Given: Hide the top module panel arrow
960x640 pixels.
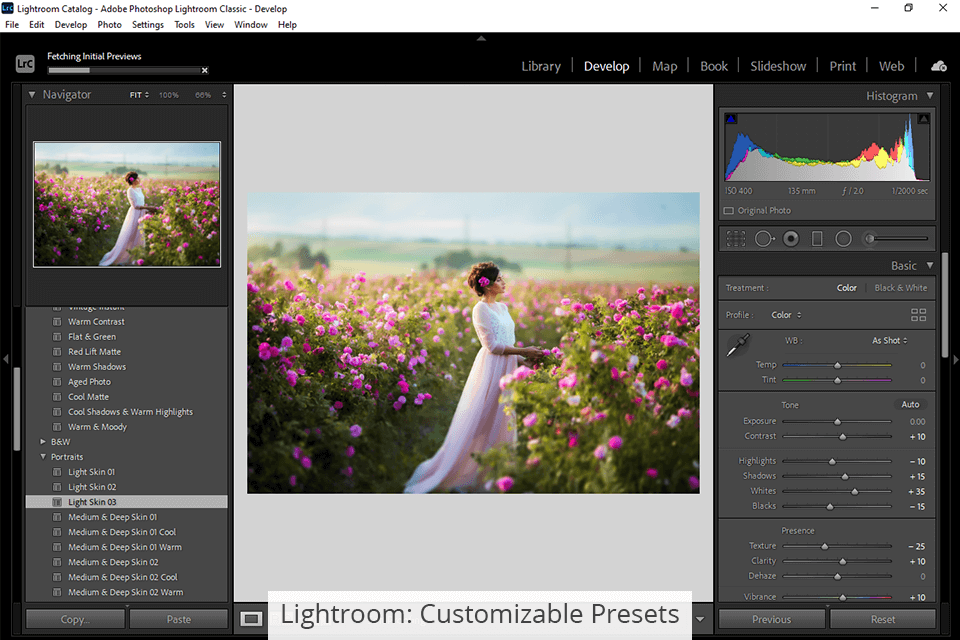Looking at the screenshot, I should (481, 38).
